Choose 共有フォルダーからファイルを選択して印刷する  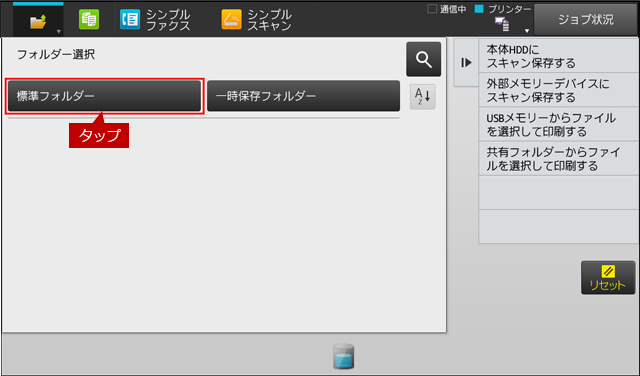click(x=558, y=159)
